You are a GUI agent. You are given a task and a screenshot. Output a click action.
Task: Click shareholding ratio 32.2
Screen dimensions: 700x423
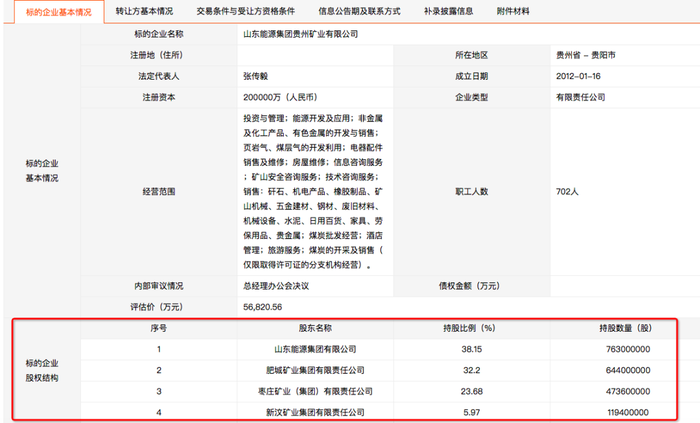[471, 370]
